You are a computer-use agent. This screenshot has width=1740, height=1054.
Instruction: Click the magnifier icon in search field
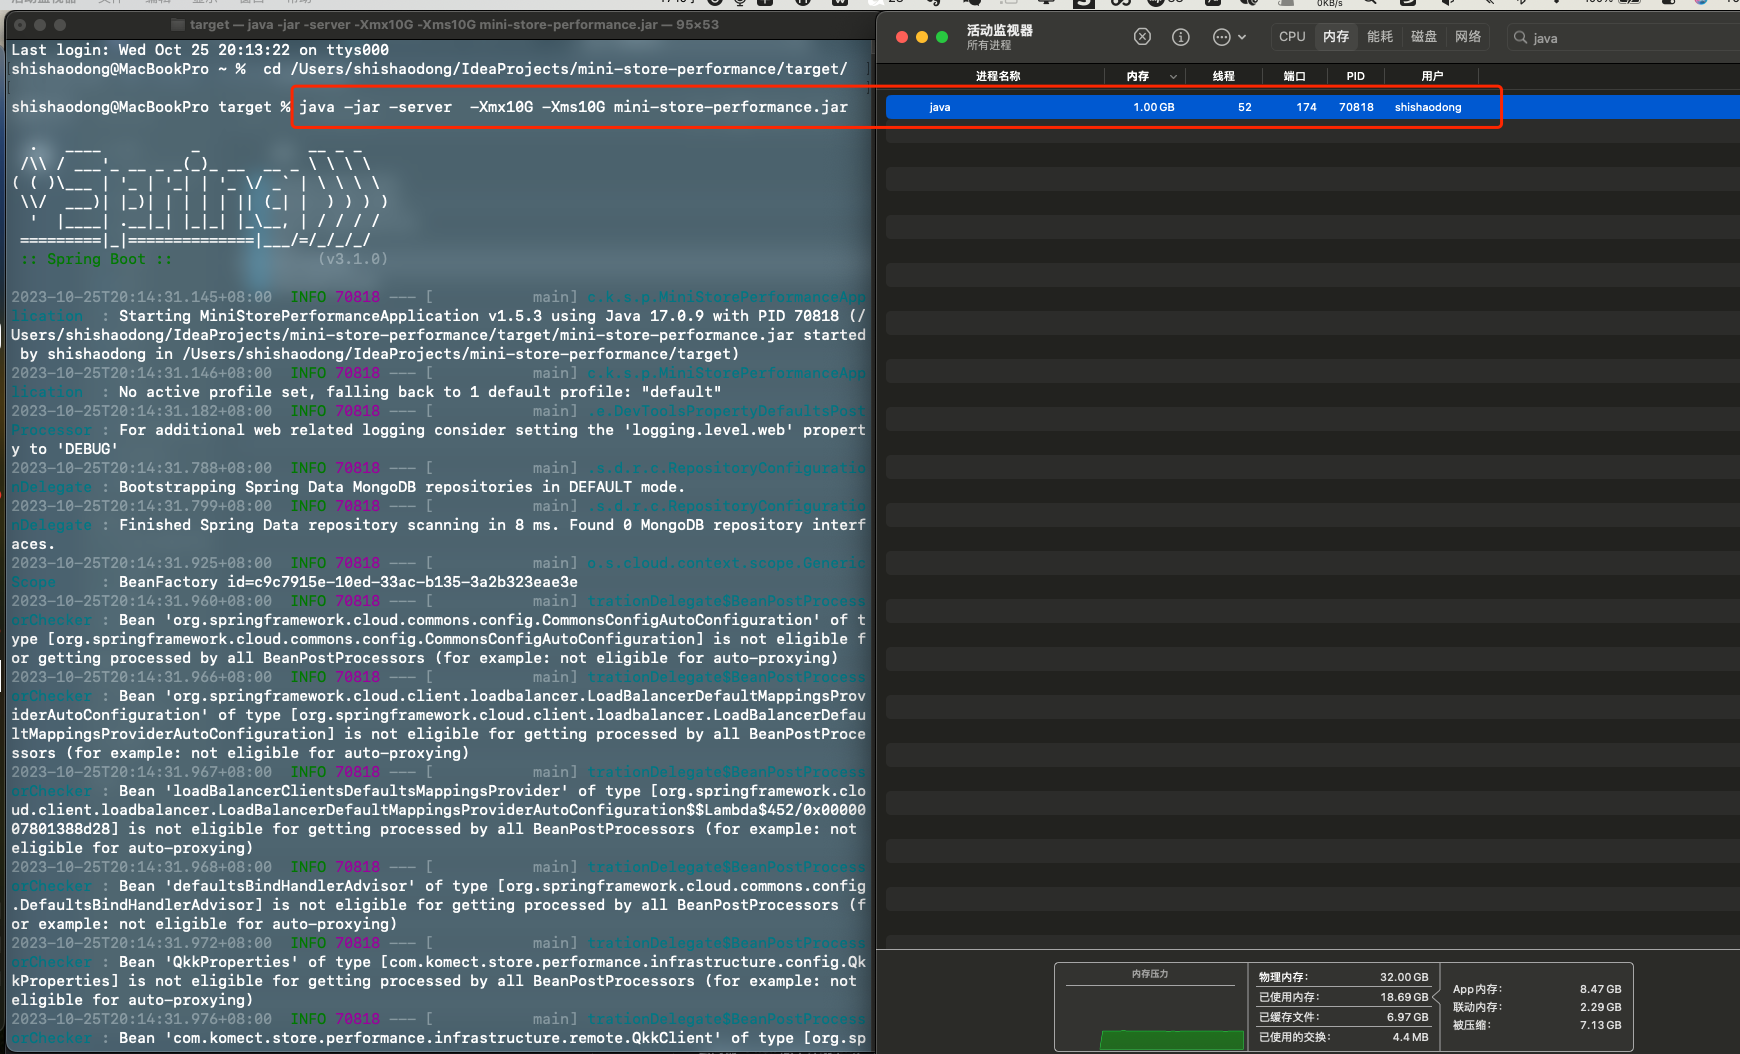tap(1521, 38)
